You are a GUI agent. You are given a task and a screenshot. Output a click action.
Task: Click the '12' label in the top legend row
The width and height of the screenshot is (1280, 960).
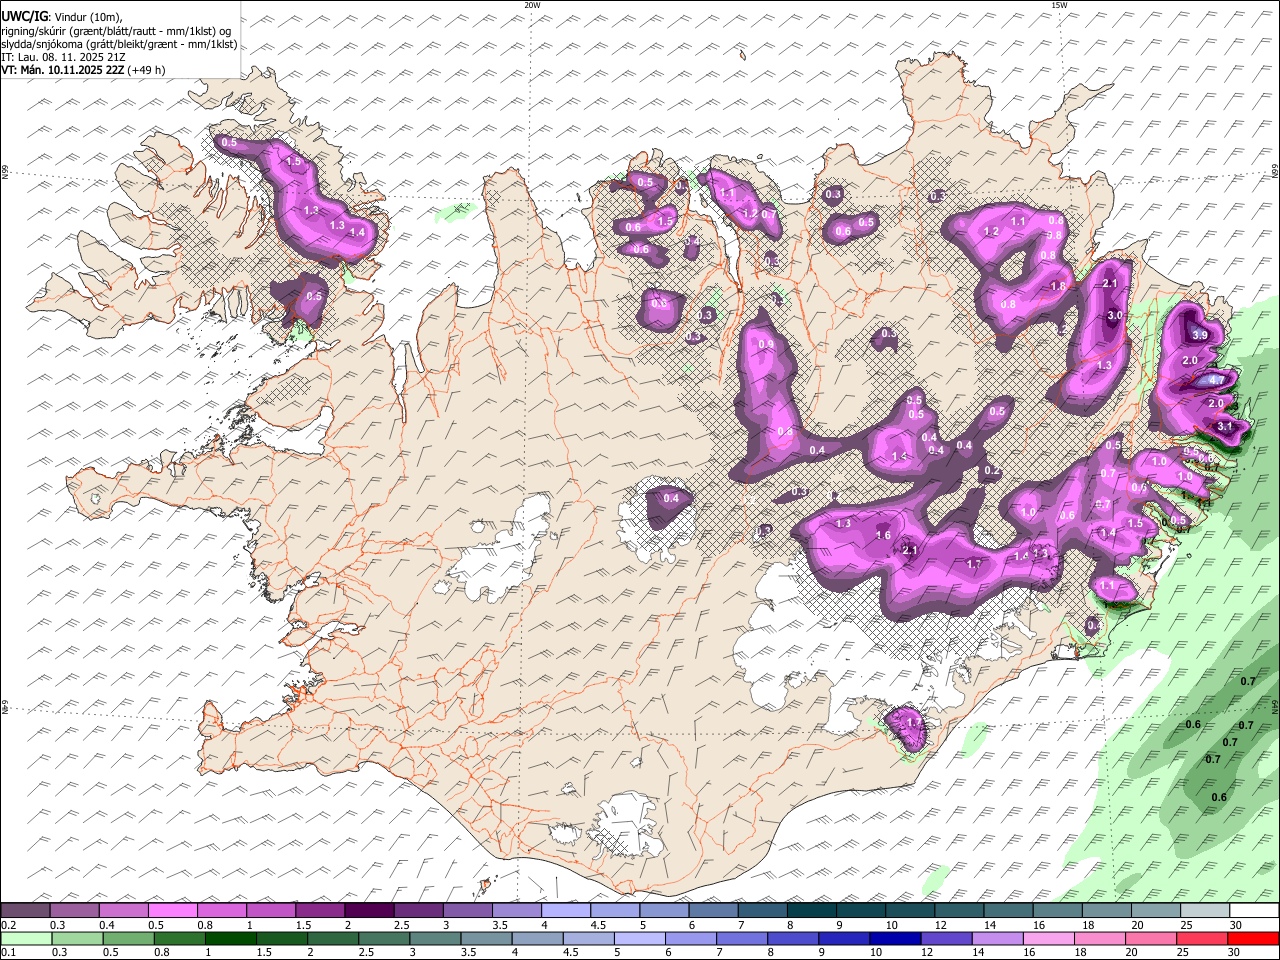pos(942,925)
